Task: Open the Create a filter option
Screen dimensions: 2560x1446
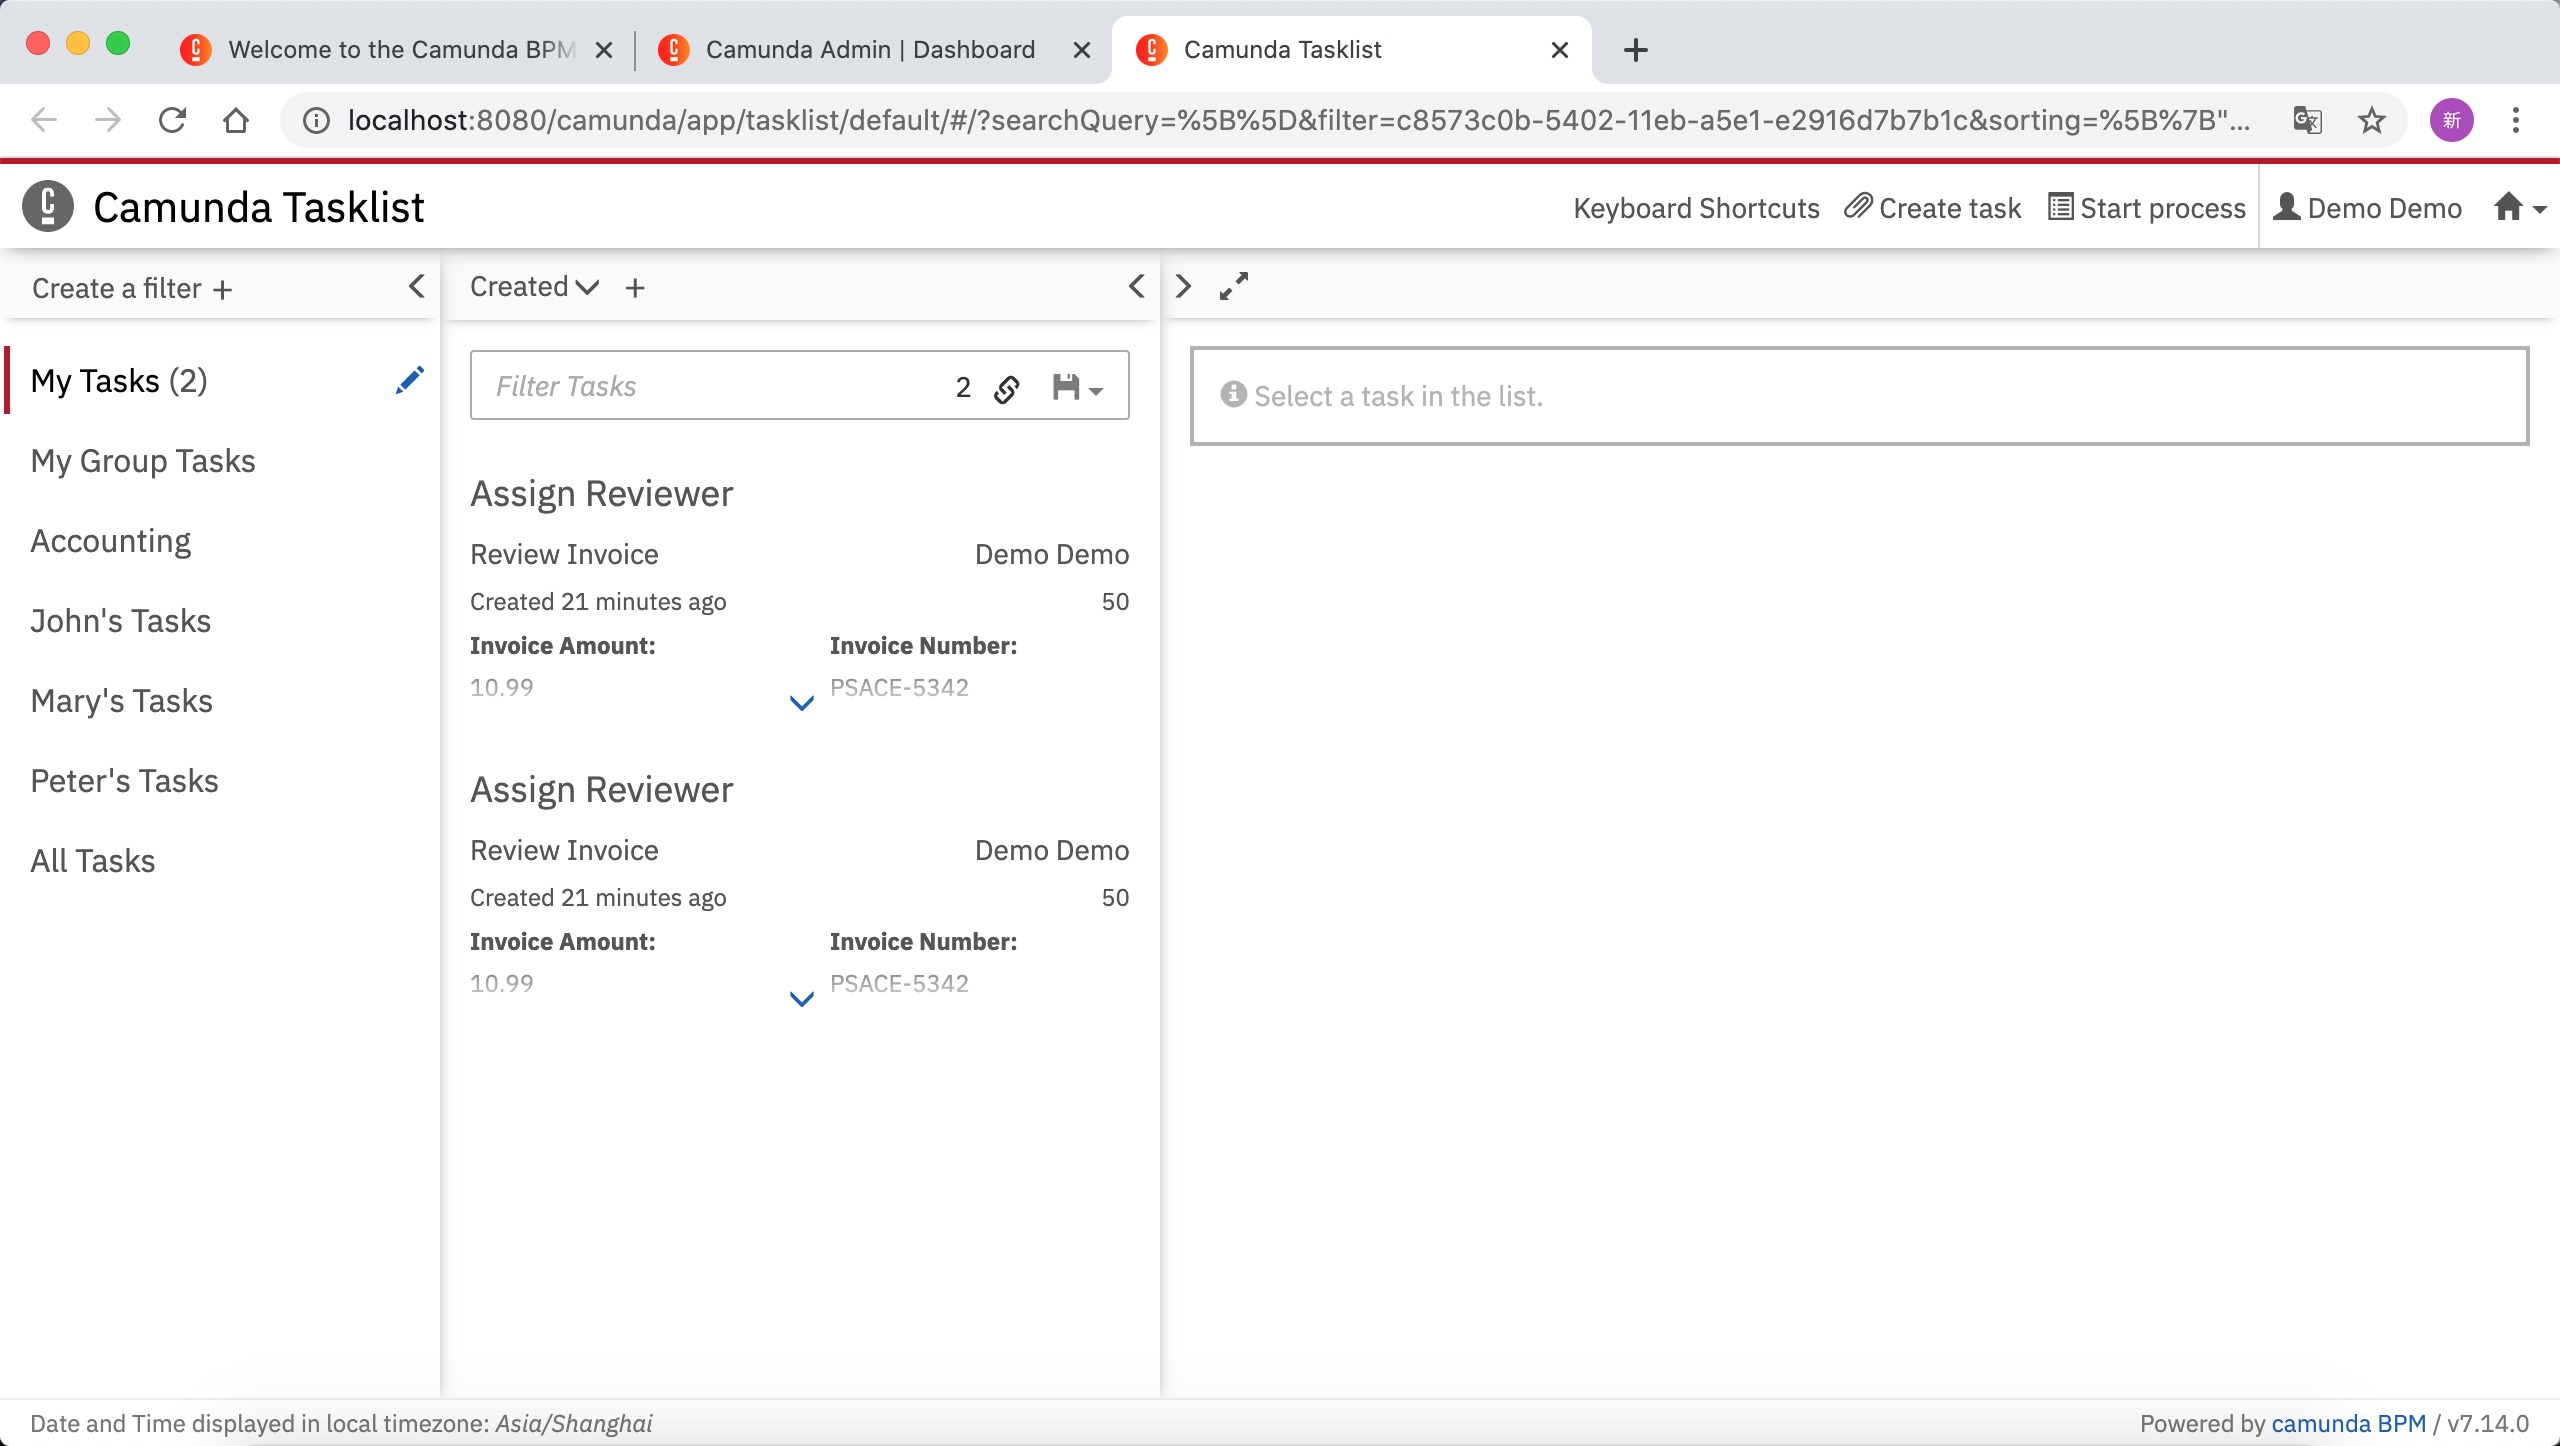Action: tap(132, 287)
